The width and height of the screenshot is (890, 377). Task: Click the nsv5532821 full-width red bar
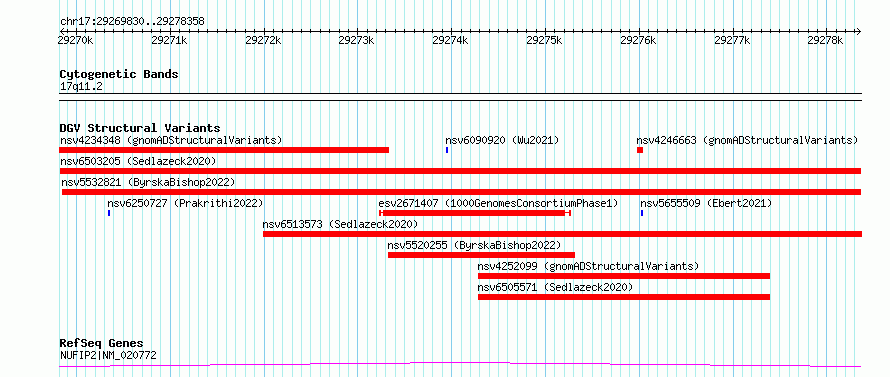461,192
